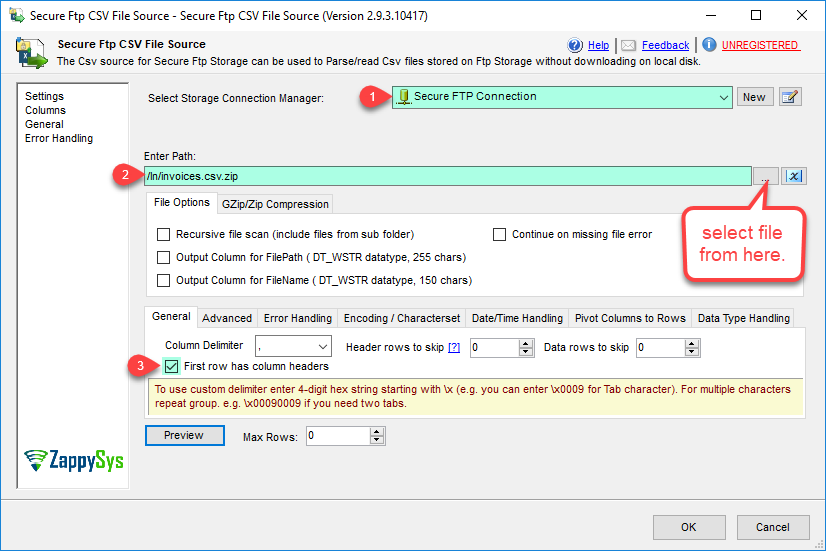
Task: Click the Header rows to skip field
Action: point(494,348)
